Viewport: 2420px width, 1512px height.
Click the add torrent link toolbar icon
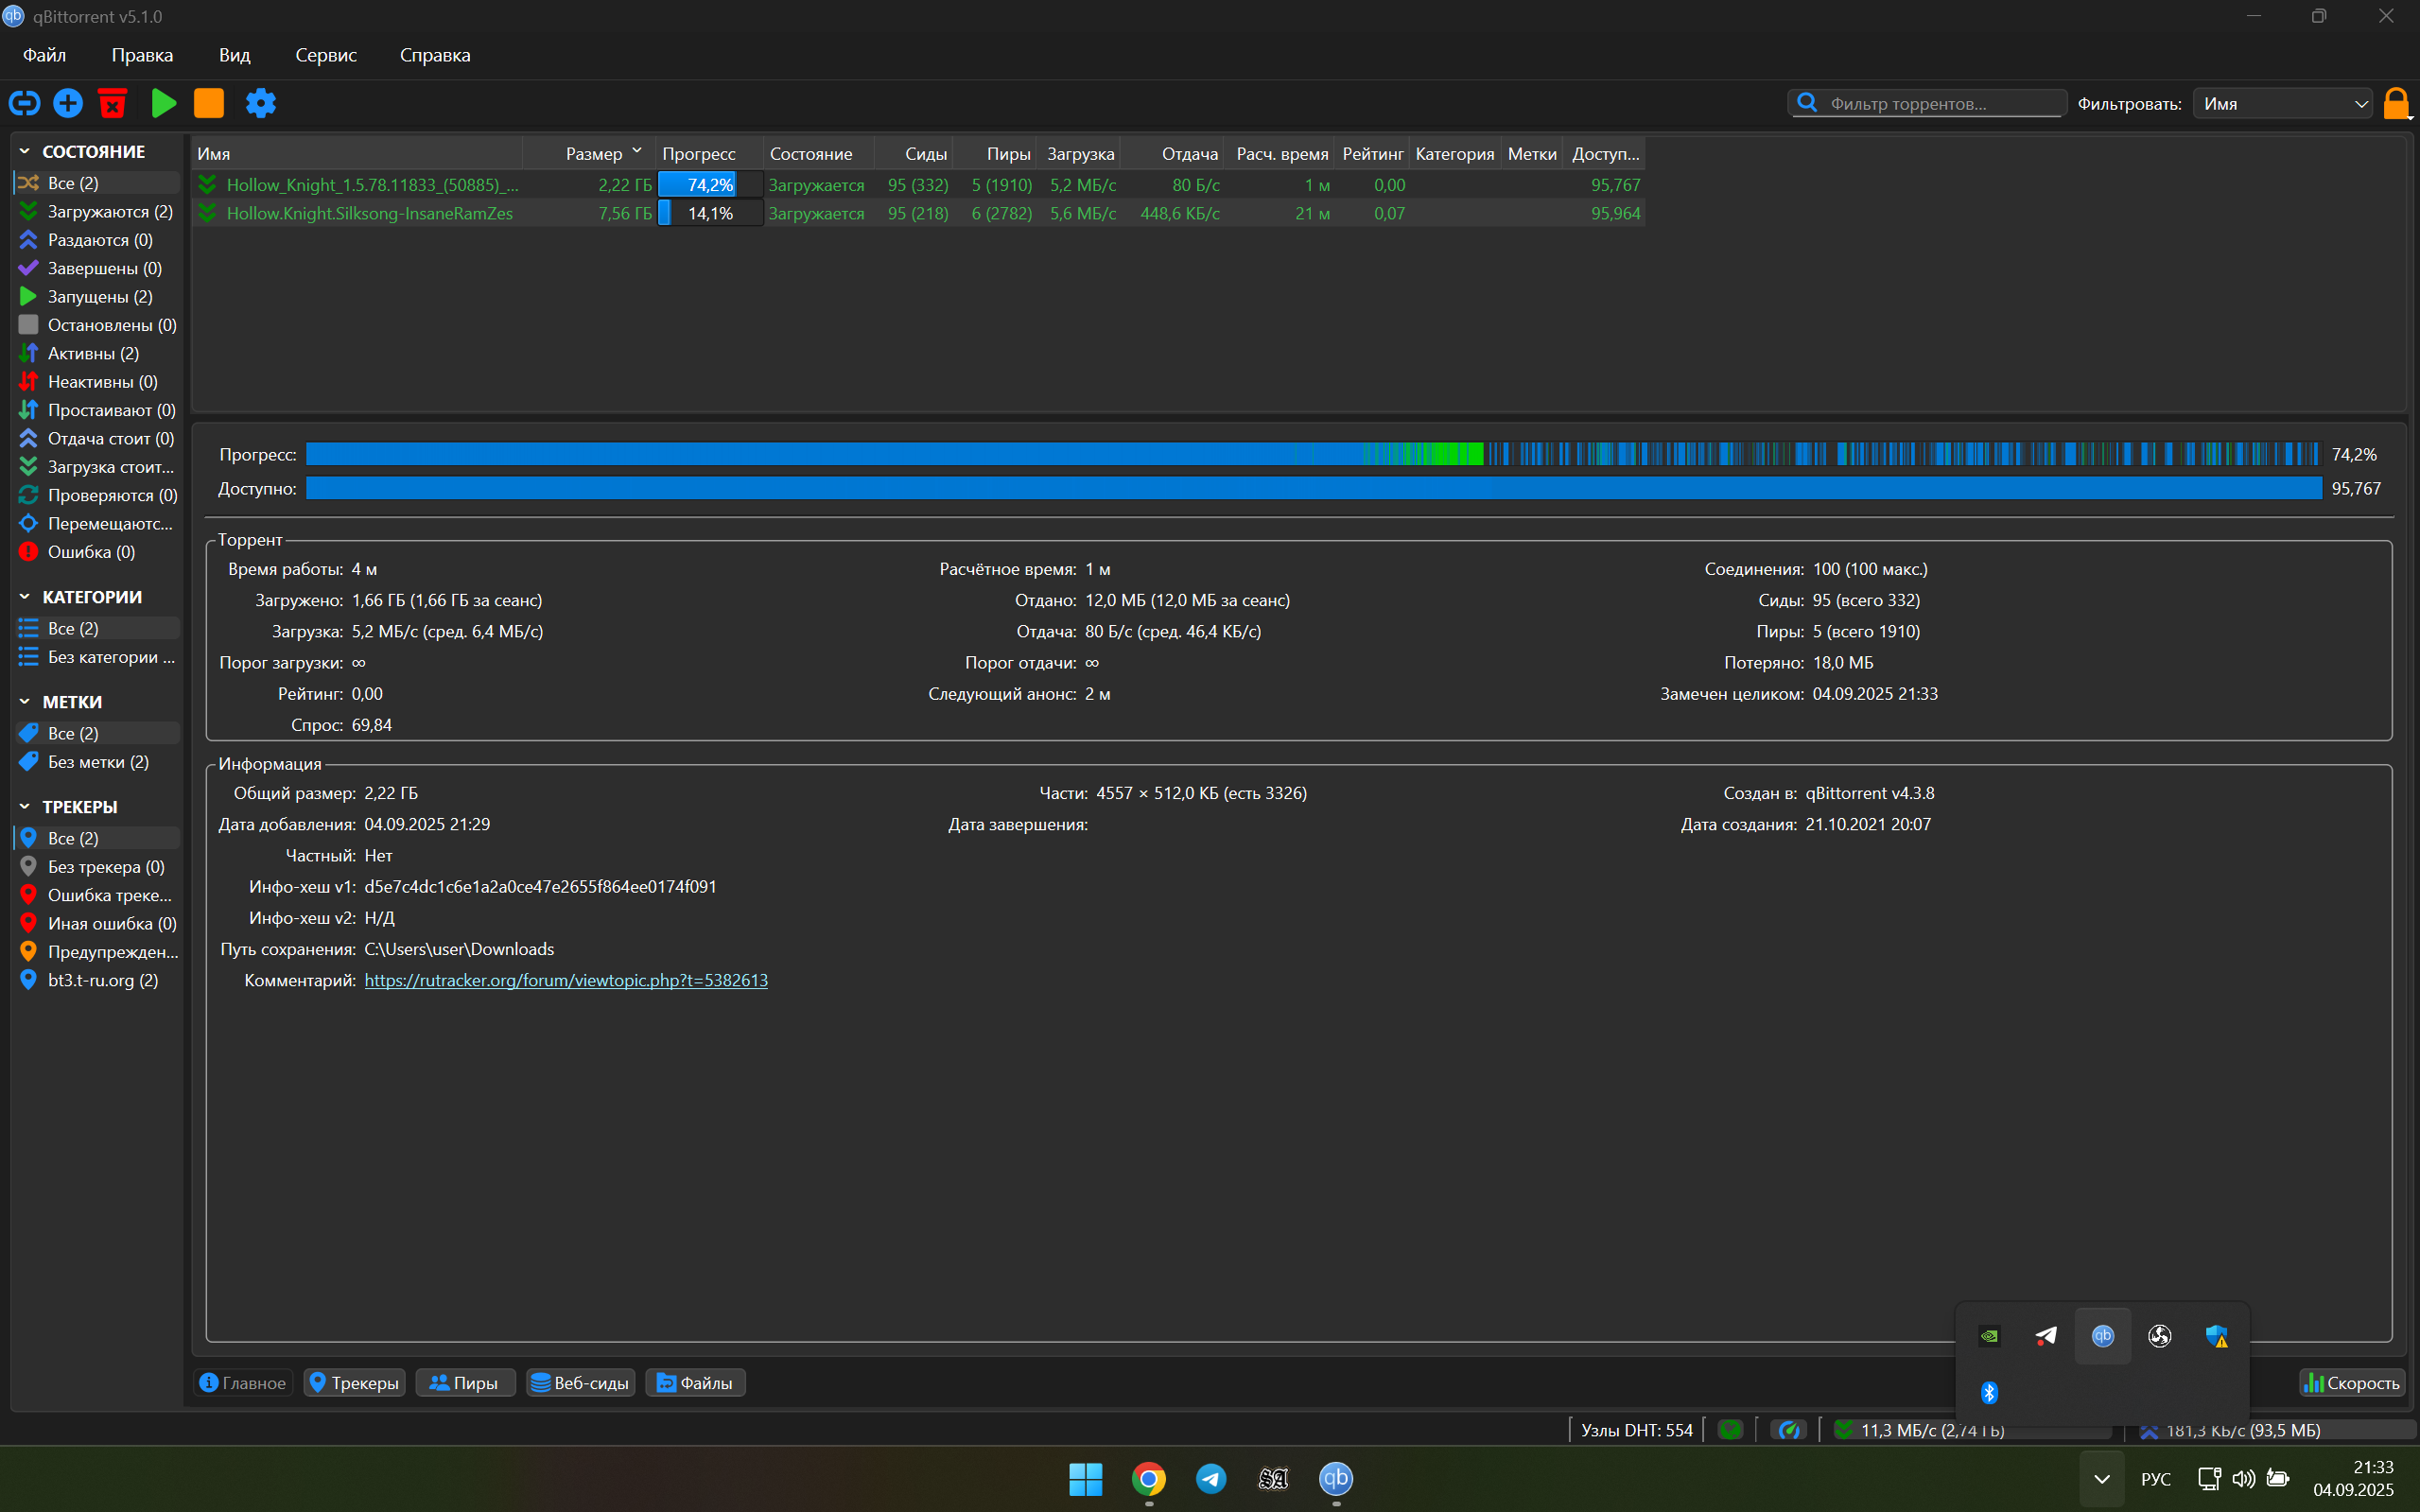point(24,103)
